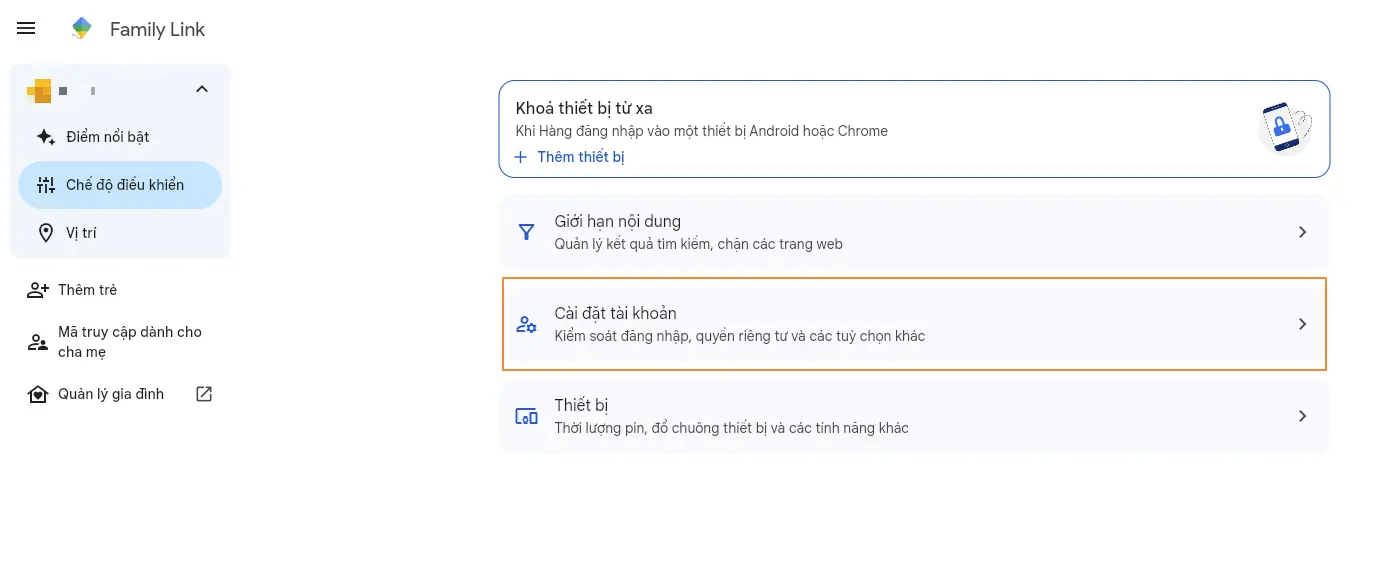
Task: Click the filter icon in Giới hạn nội dung
Action: click(x=526, y=232)
